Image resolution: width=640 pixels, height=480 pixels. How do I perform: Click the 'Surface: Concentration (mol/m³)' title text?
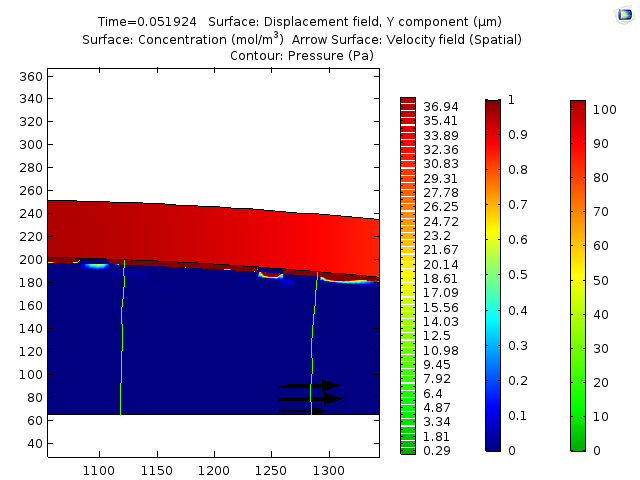click(x=182, y=39)
